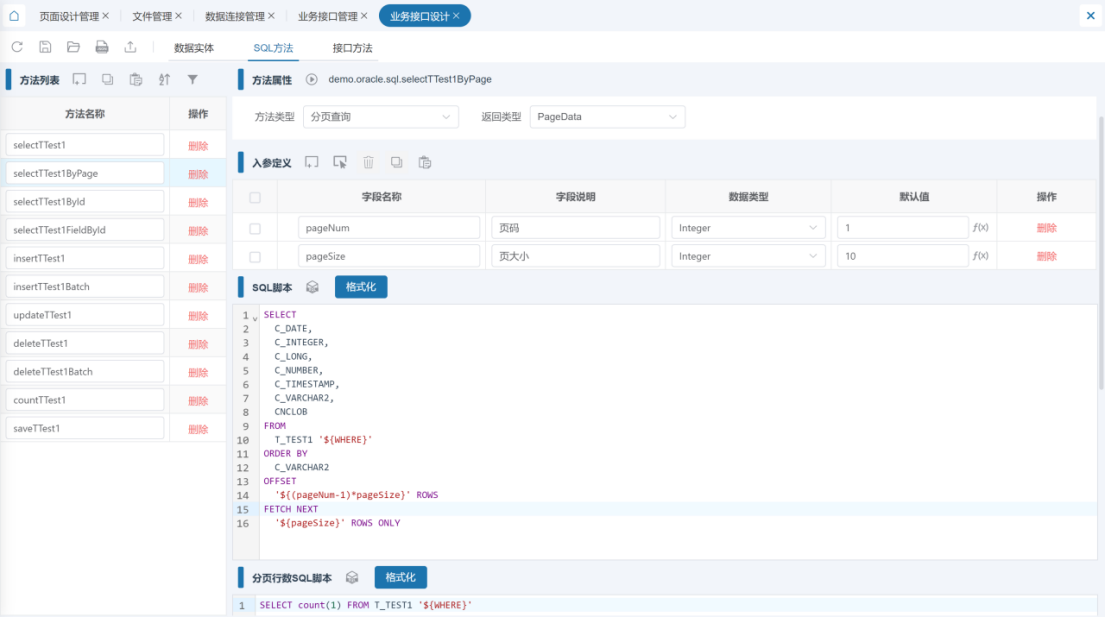Select deleteTTest1Batch method
This screenshot has height=617, width=1105.
coord(85,371)
